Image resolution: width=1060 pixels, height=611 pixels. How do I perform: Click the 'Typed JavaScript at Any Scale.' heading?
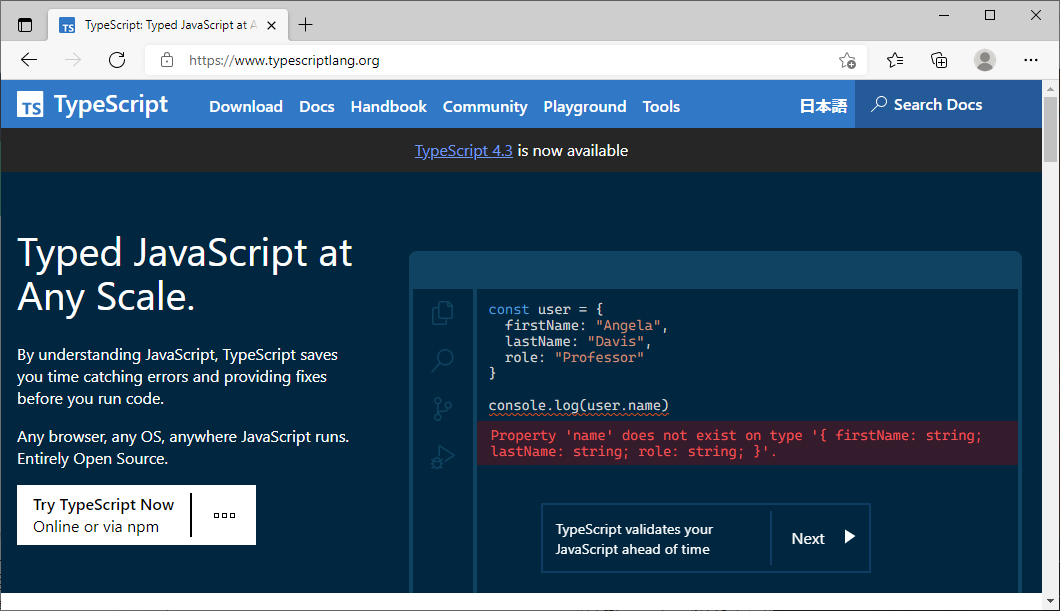pyautogui.click(x=185, y=274)
